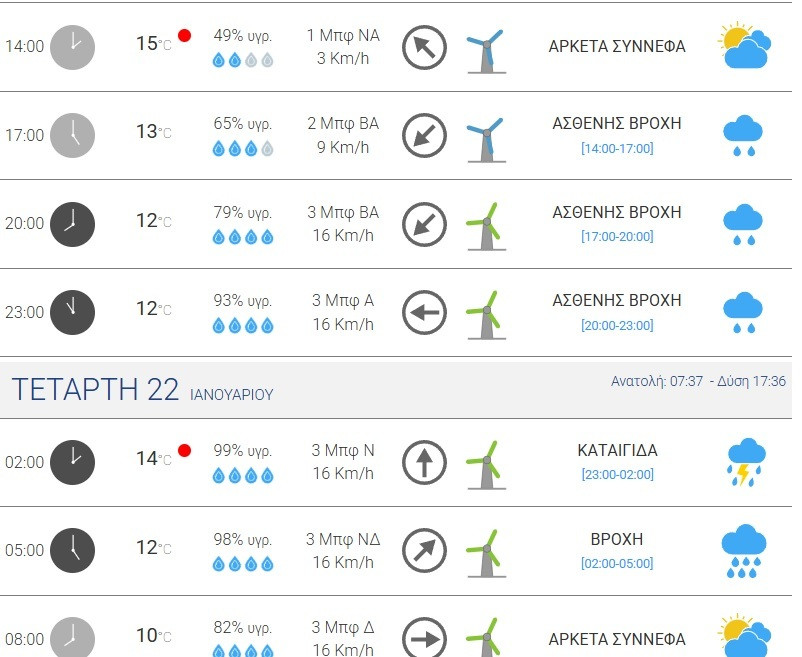Click the partly cloudy icon at 14:00
The image size is (802, 657).
(x=744, y=47)
